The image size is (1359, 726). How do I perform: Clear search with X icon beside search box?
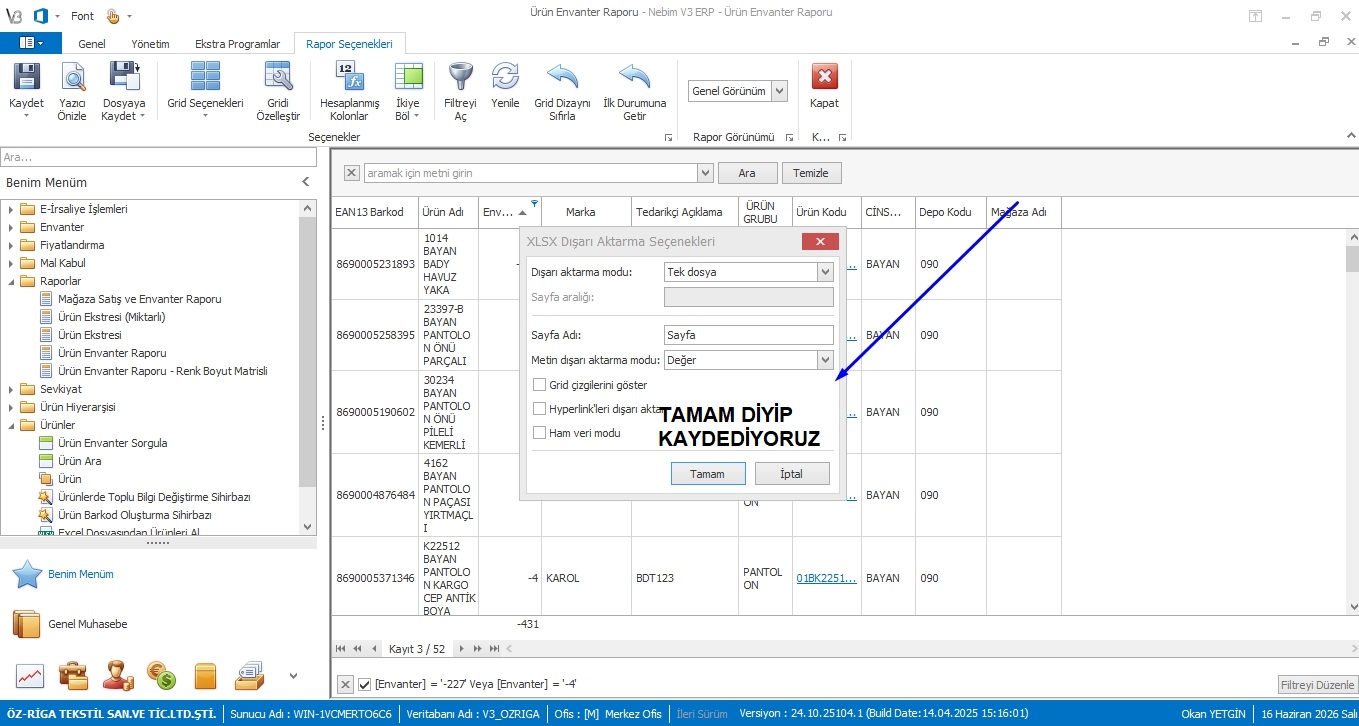352,173
